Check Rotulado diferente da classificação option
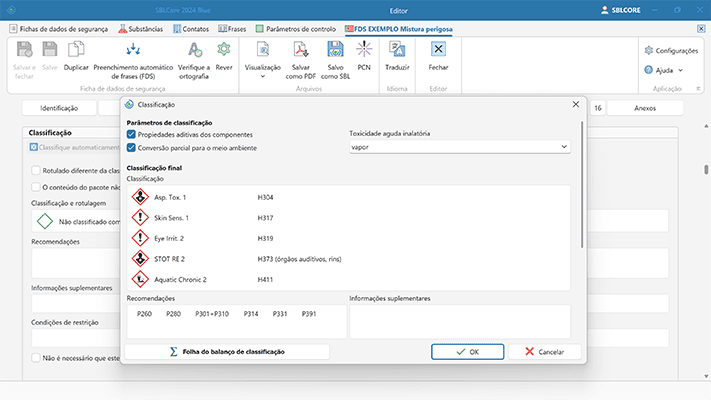 [36, 170]
